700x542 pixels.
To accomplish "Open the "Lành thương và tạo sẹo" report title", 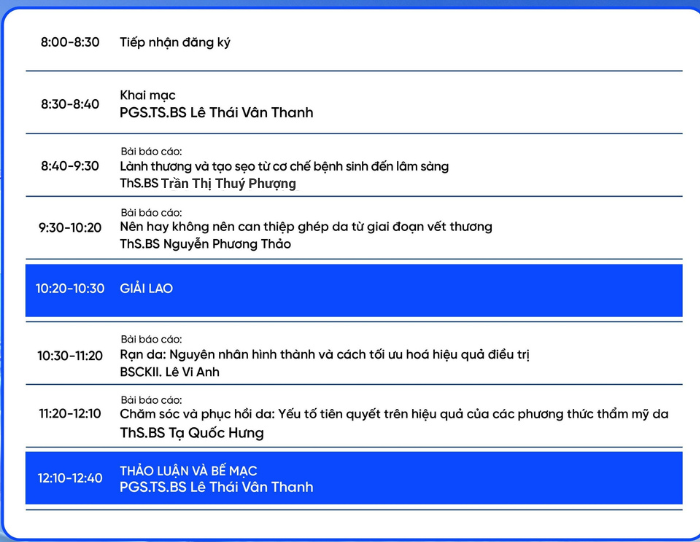I will (x=284, y=166).
